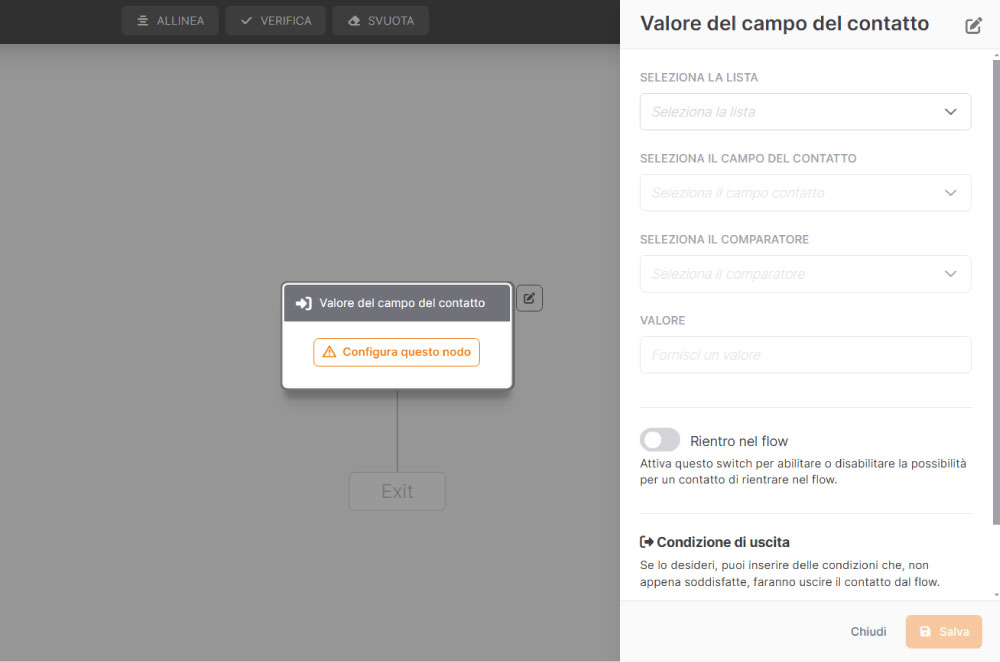Click the edit icon beside the panel title
Viewport: 1000px width, 662px height.
(x=973, y=26)
